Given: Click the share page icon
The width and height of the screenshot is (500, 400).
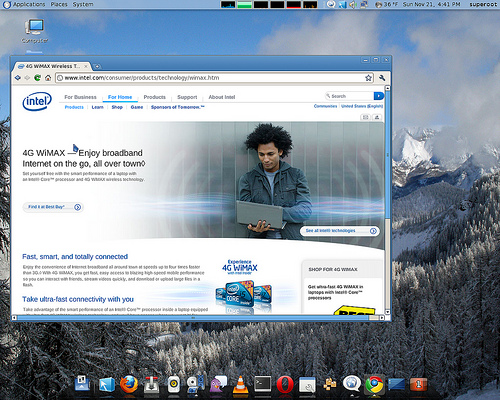Looking at the screenshot, I should [x=377, y=117].
